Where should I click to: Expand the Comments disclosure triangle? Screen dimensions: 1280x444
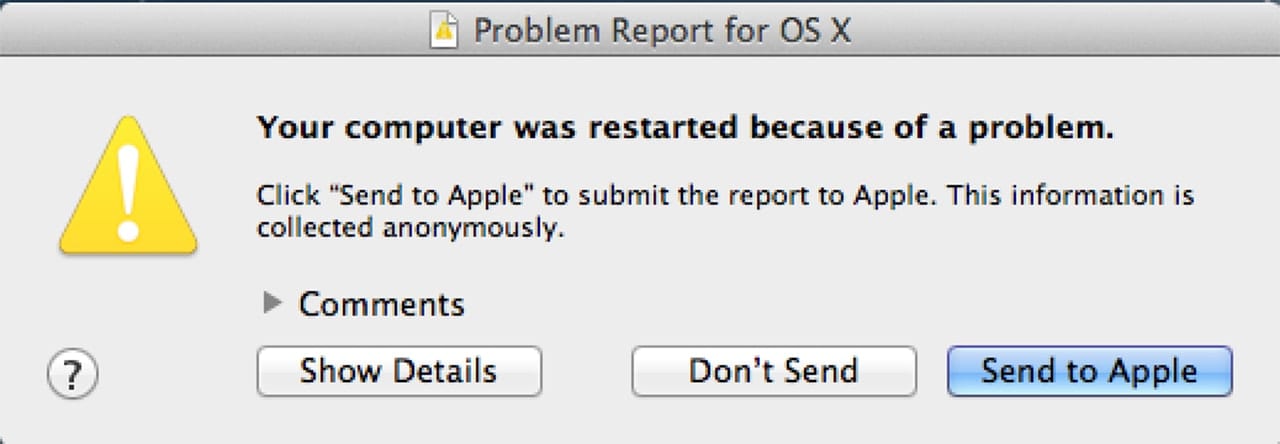(272, 302)
